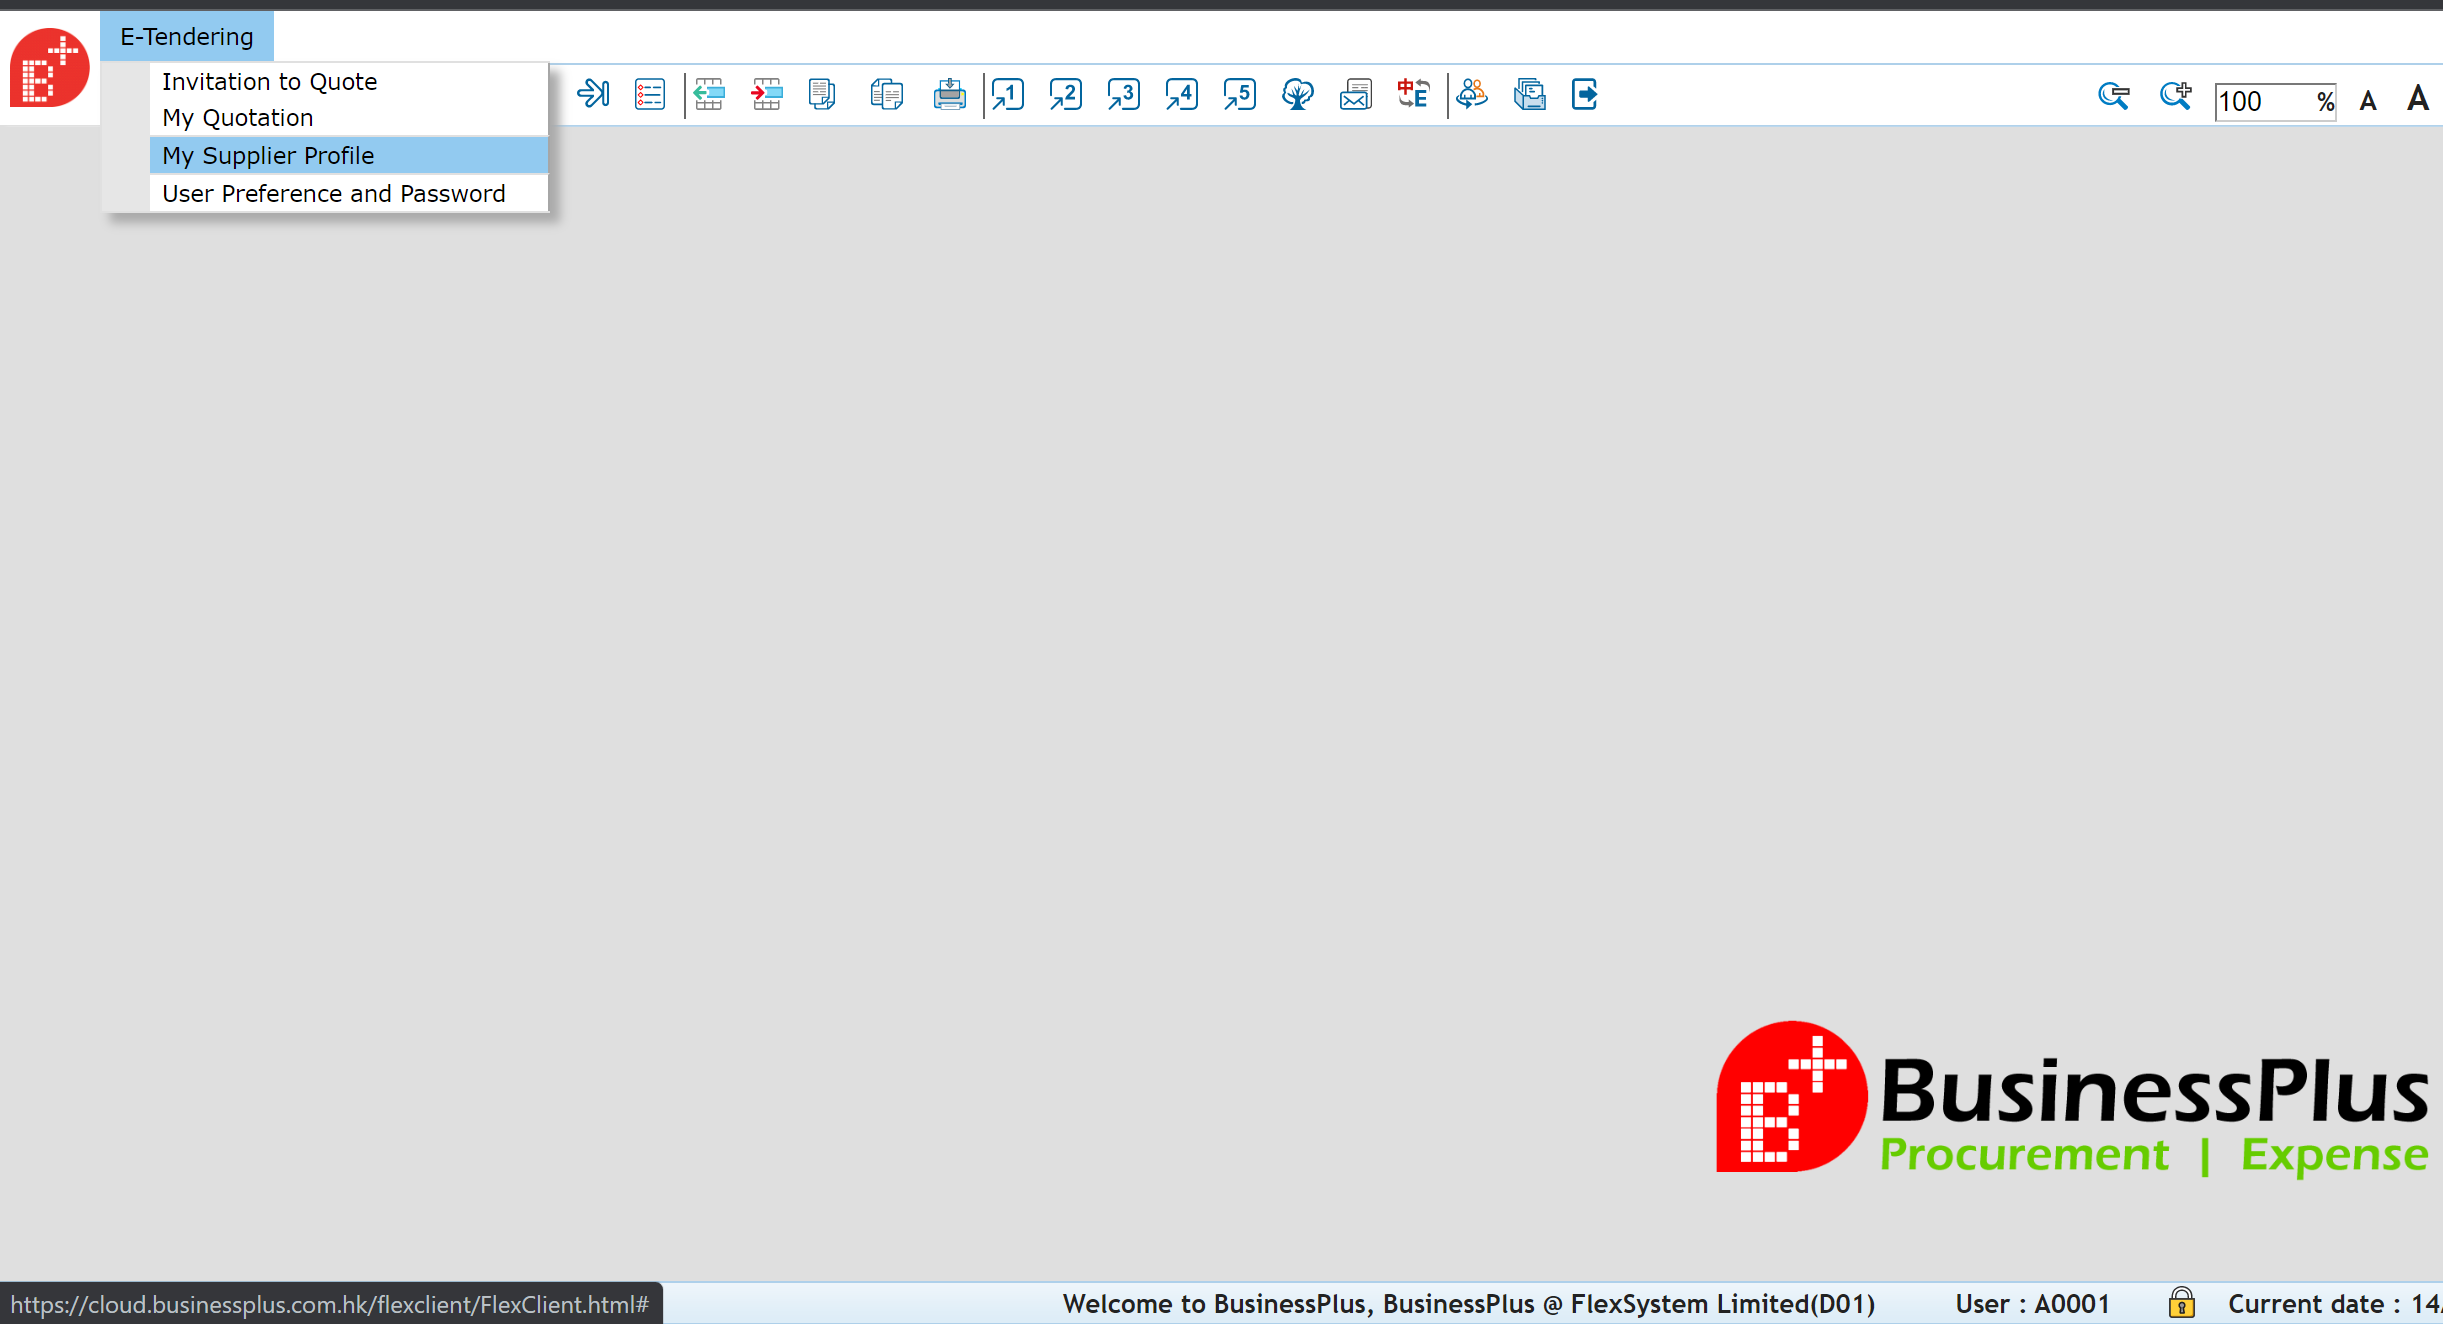Switch language with Chinese-English icon

1414,95
